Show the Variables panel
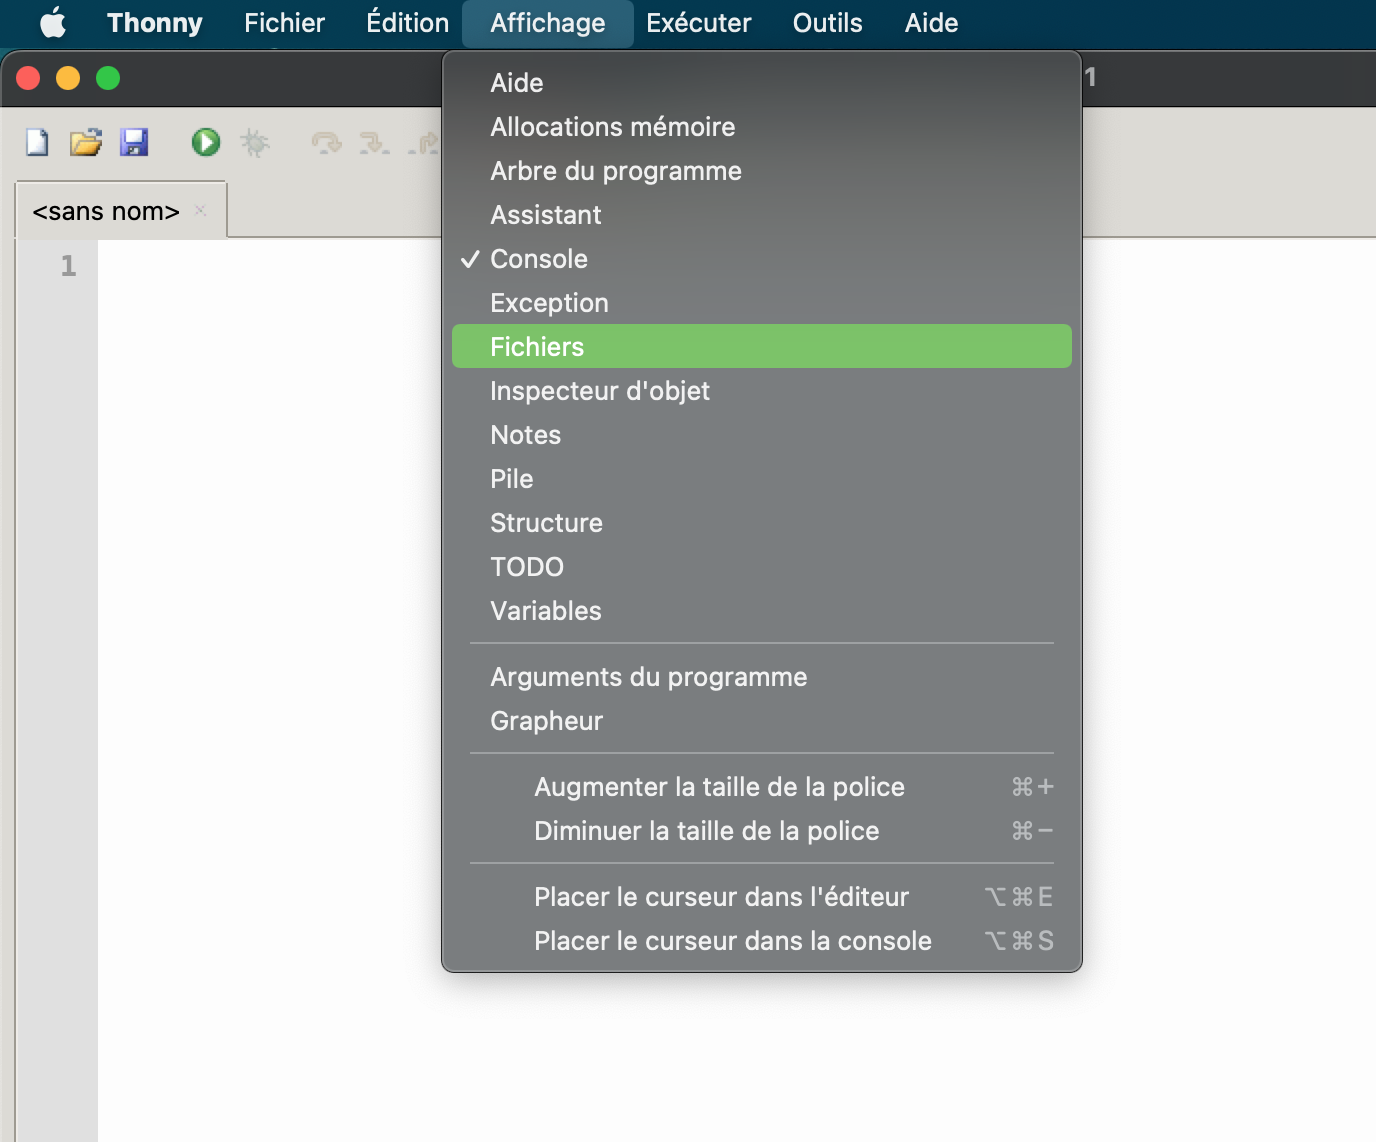The image size is (1376, 1142). pyautogui.click(x=546, y=611)
